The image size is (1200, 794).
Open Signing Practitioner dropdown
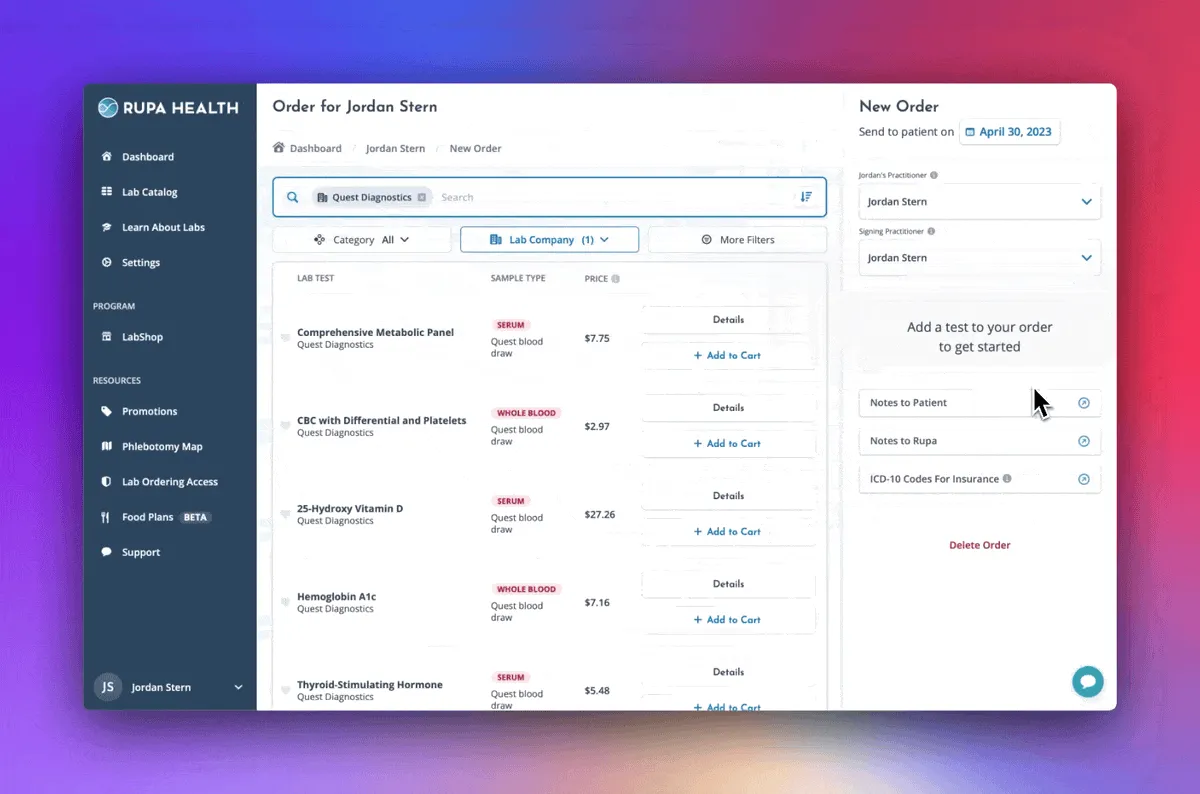980,258
